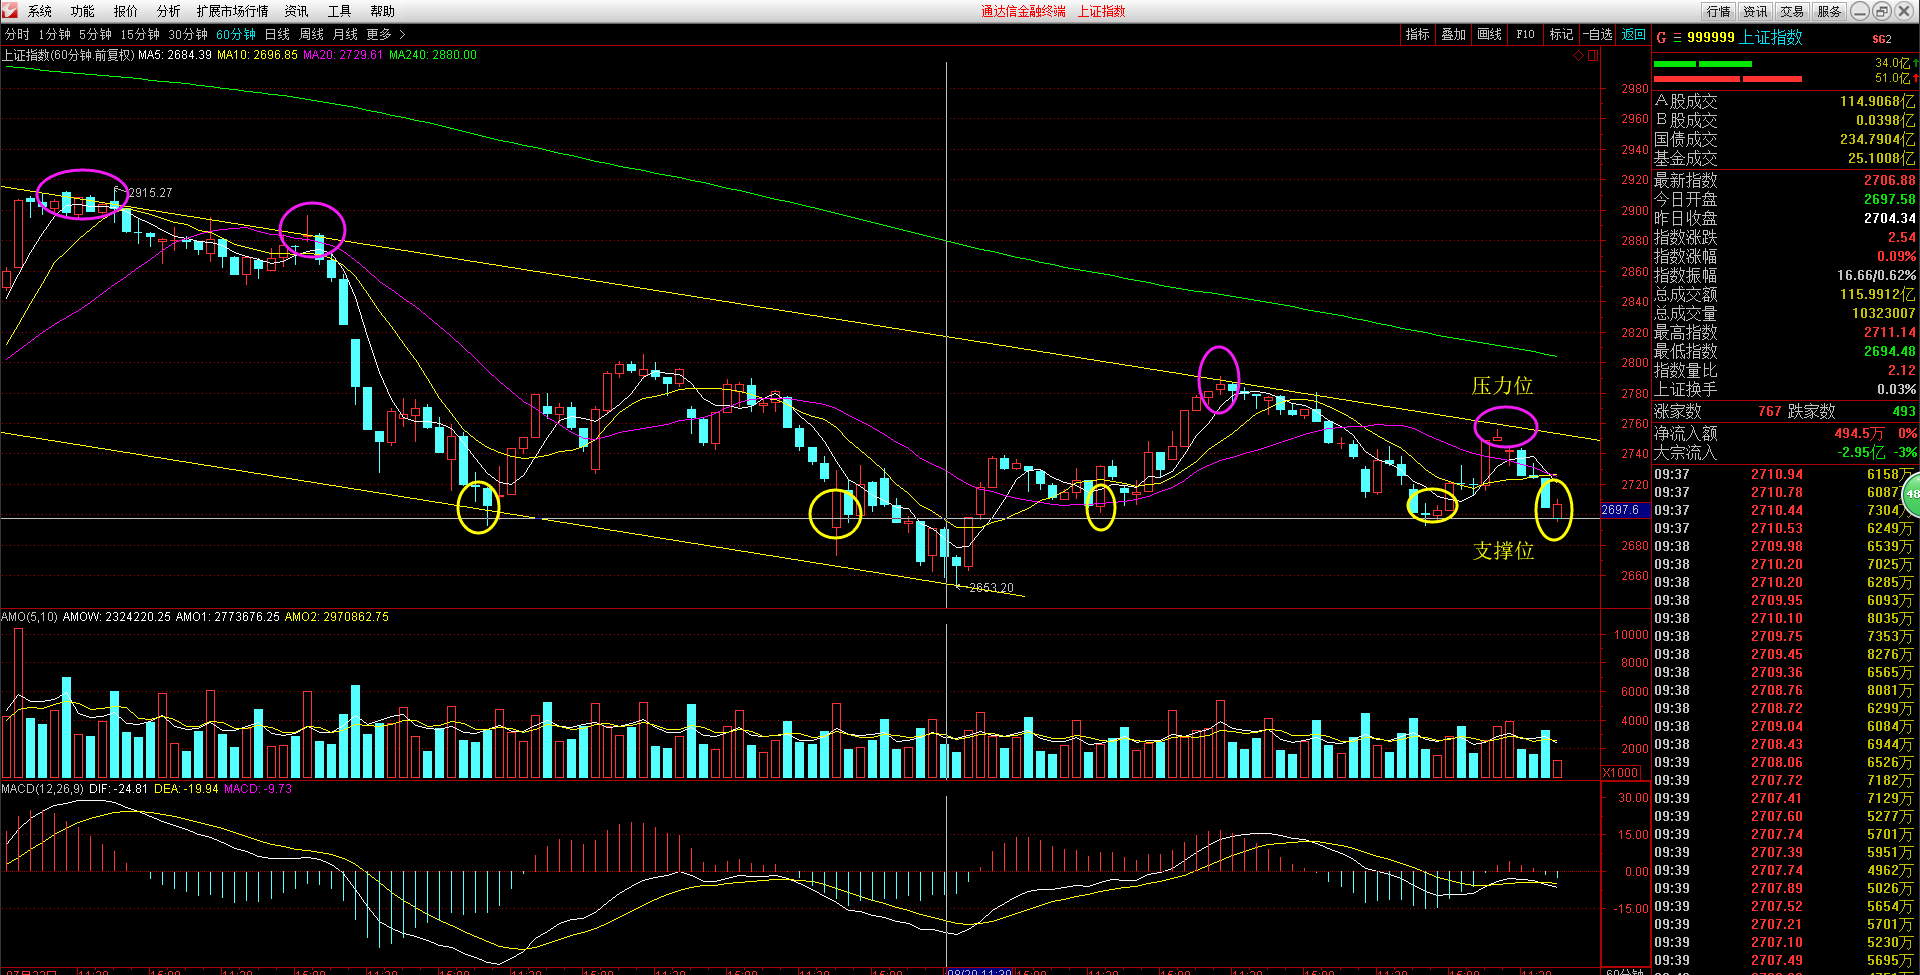The image size is (1920, 975).
Task: Click the 最新指数 2706.88 value
Action: pyautogui.click(x=1890, y=181)
